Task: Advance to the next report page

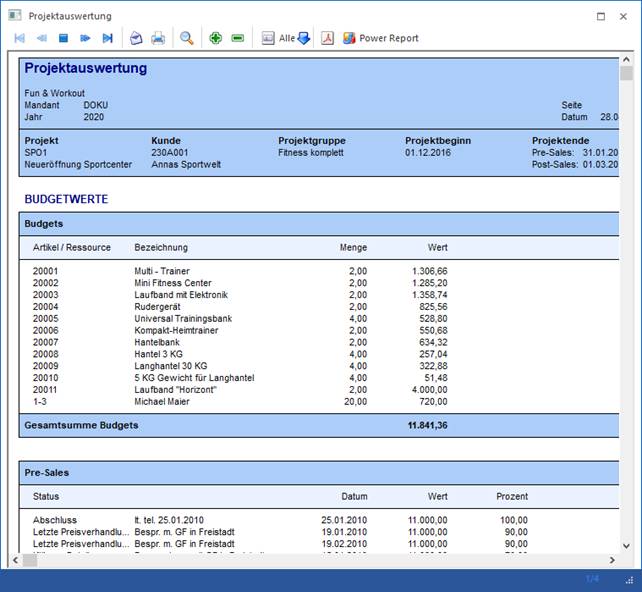Action: coord(85,38)
